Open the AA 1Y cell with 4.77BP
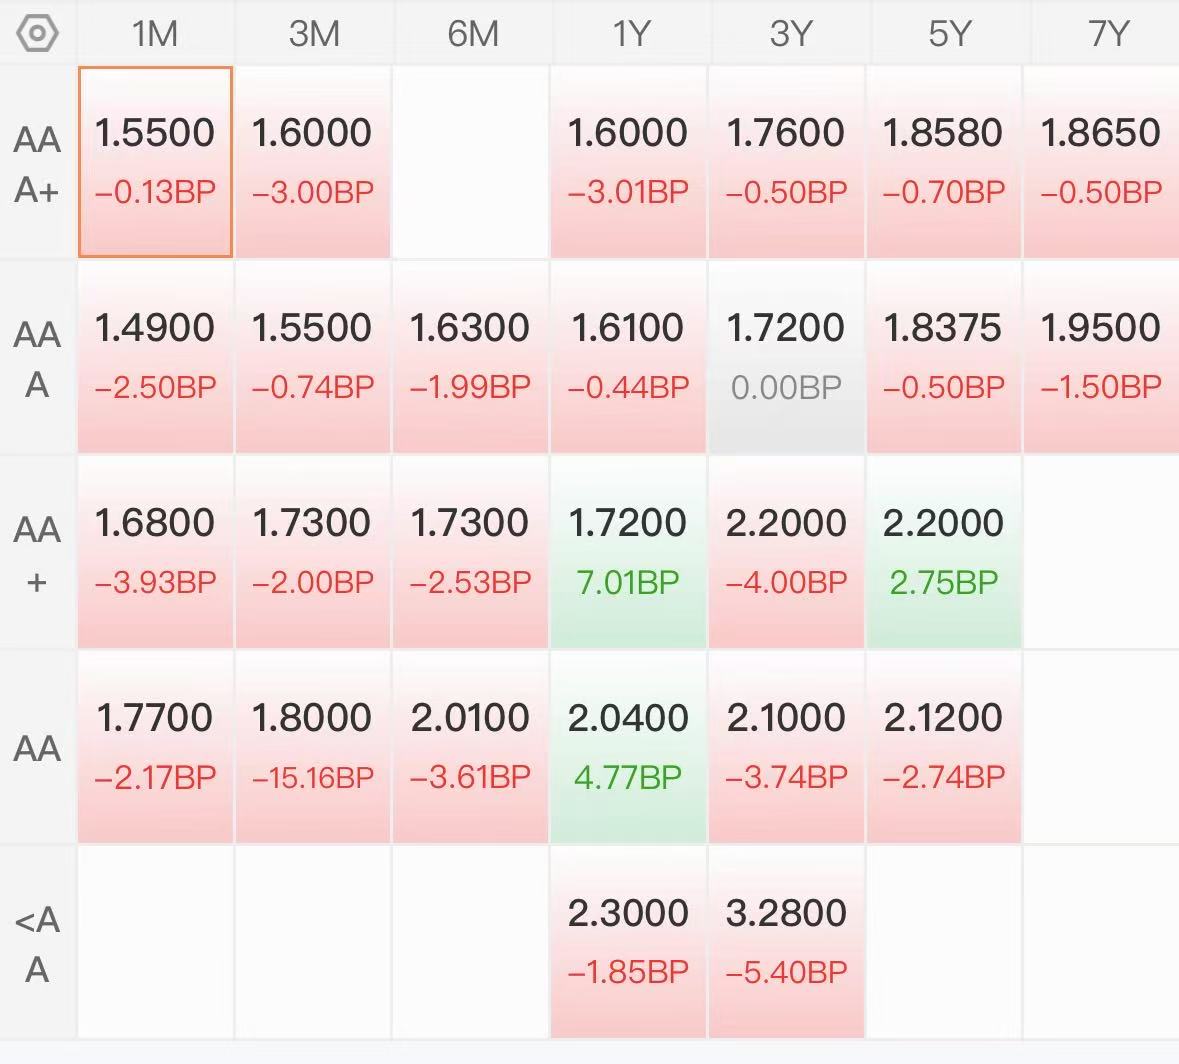Viewport: 1179px width, 1064px height. (x=628, y=747)
